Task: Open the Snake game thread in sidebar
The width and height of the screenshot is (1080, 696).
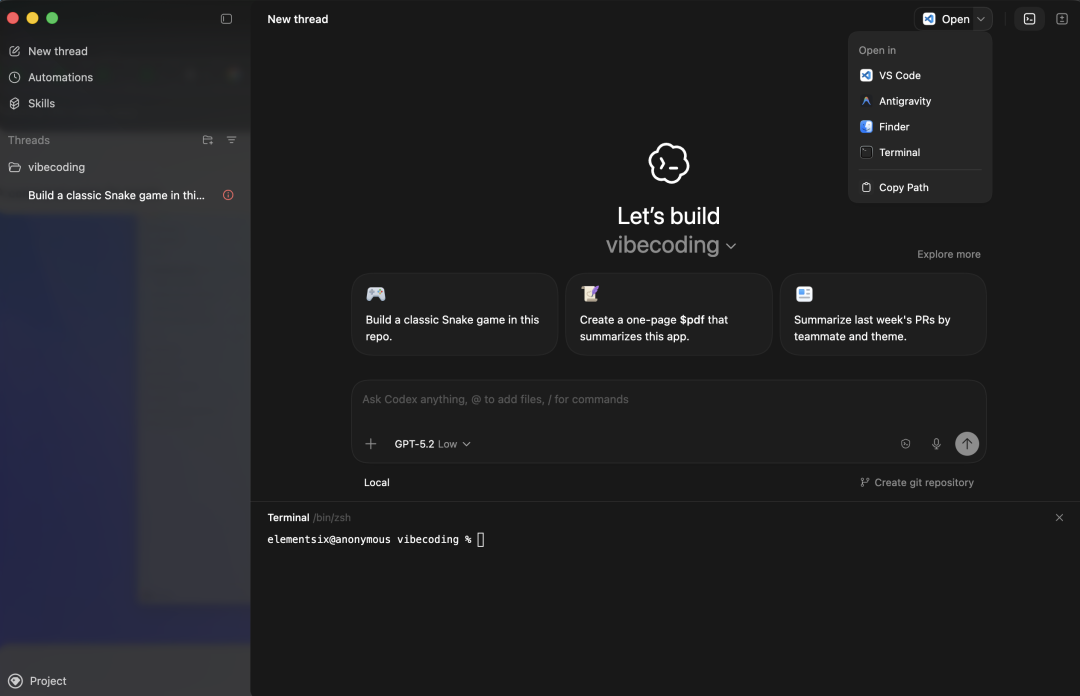Action: pos(116,195)
